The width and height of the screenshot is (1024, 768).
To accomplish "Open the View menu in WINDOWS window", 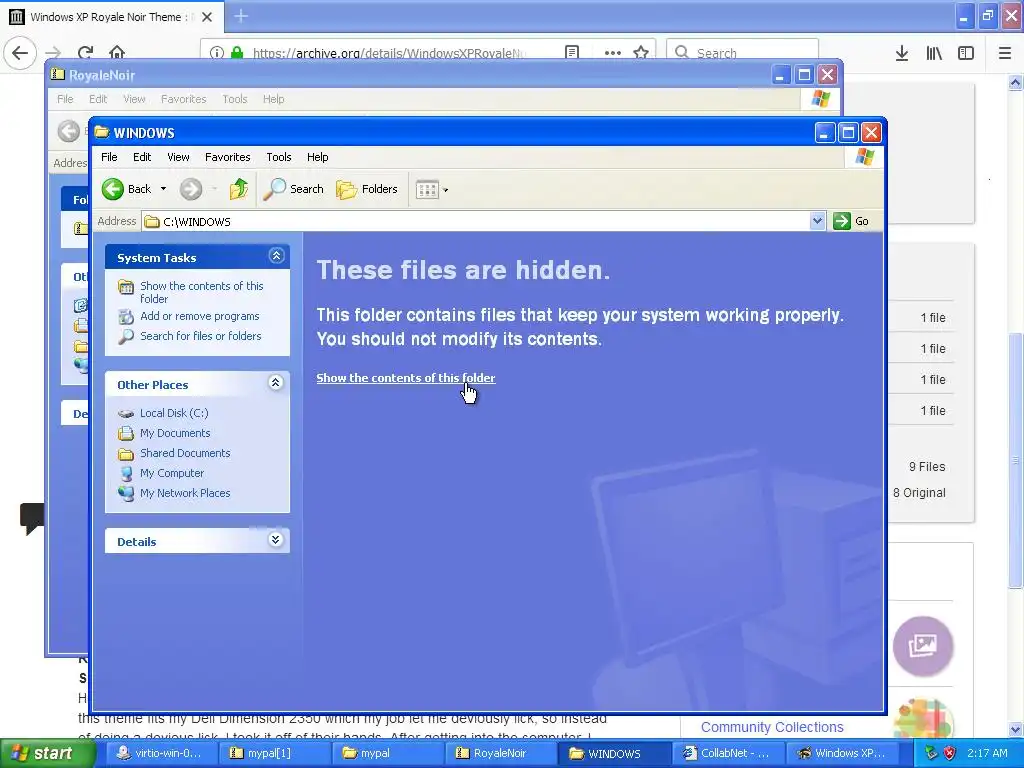I will (x=178, y=157).
